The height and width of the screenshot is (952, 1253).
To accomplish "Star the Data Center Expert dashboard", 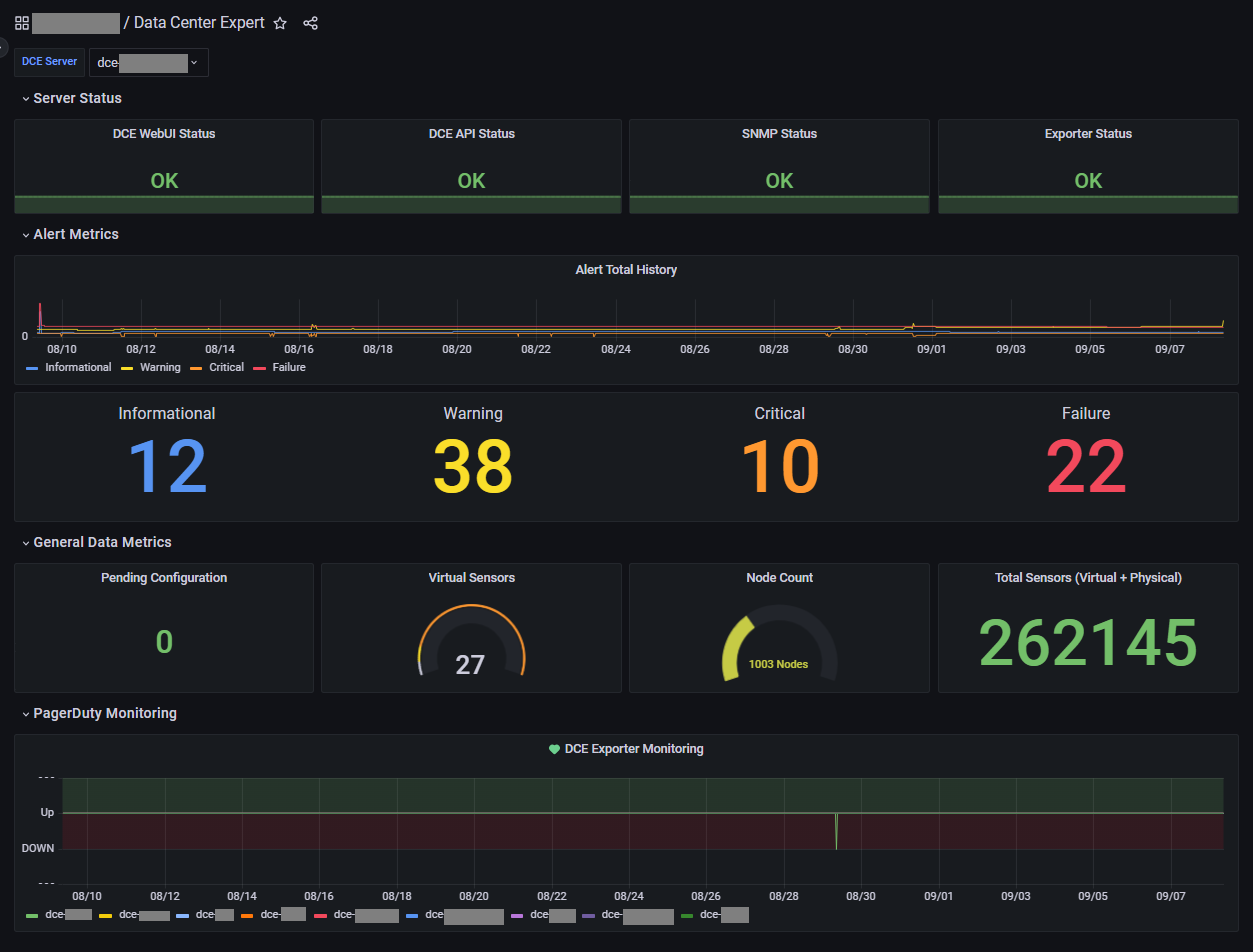I will tap(280, 23).
